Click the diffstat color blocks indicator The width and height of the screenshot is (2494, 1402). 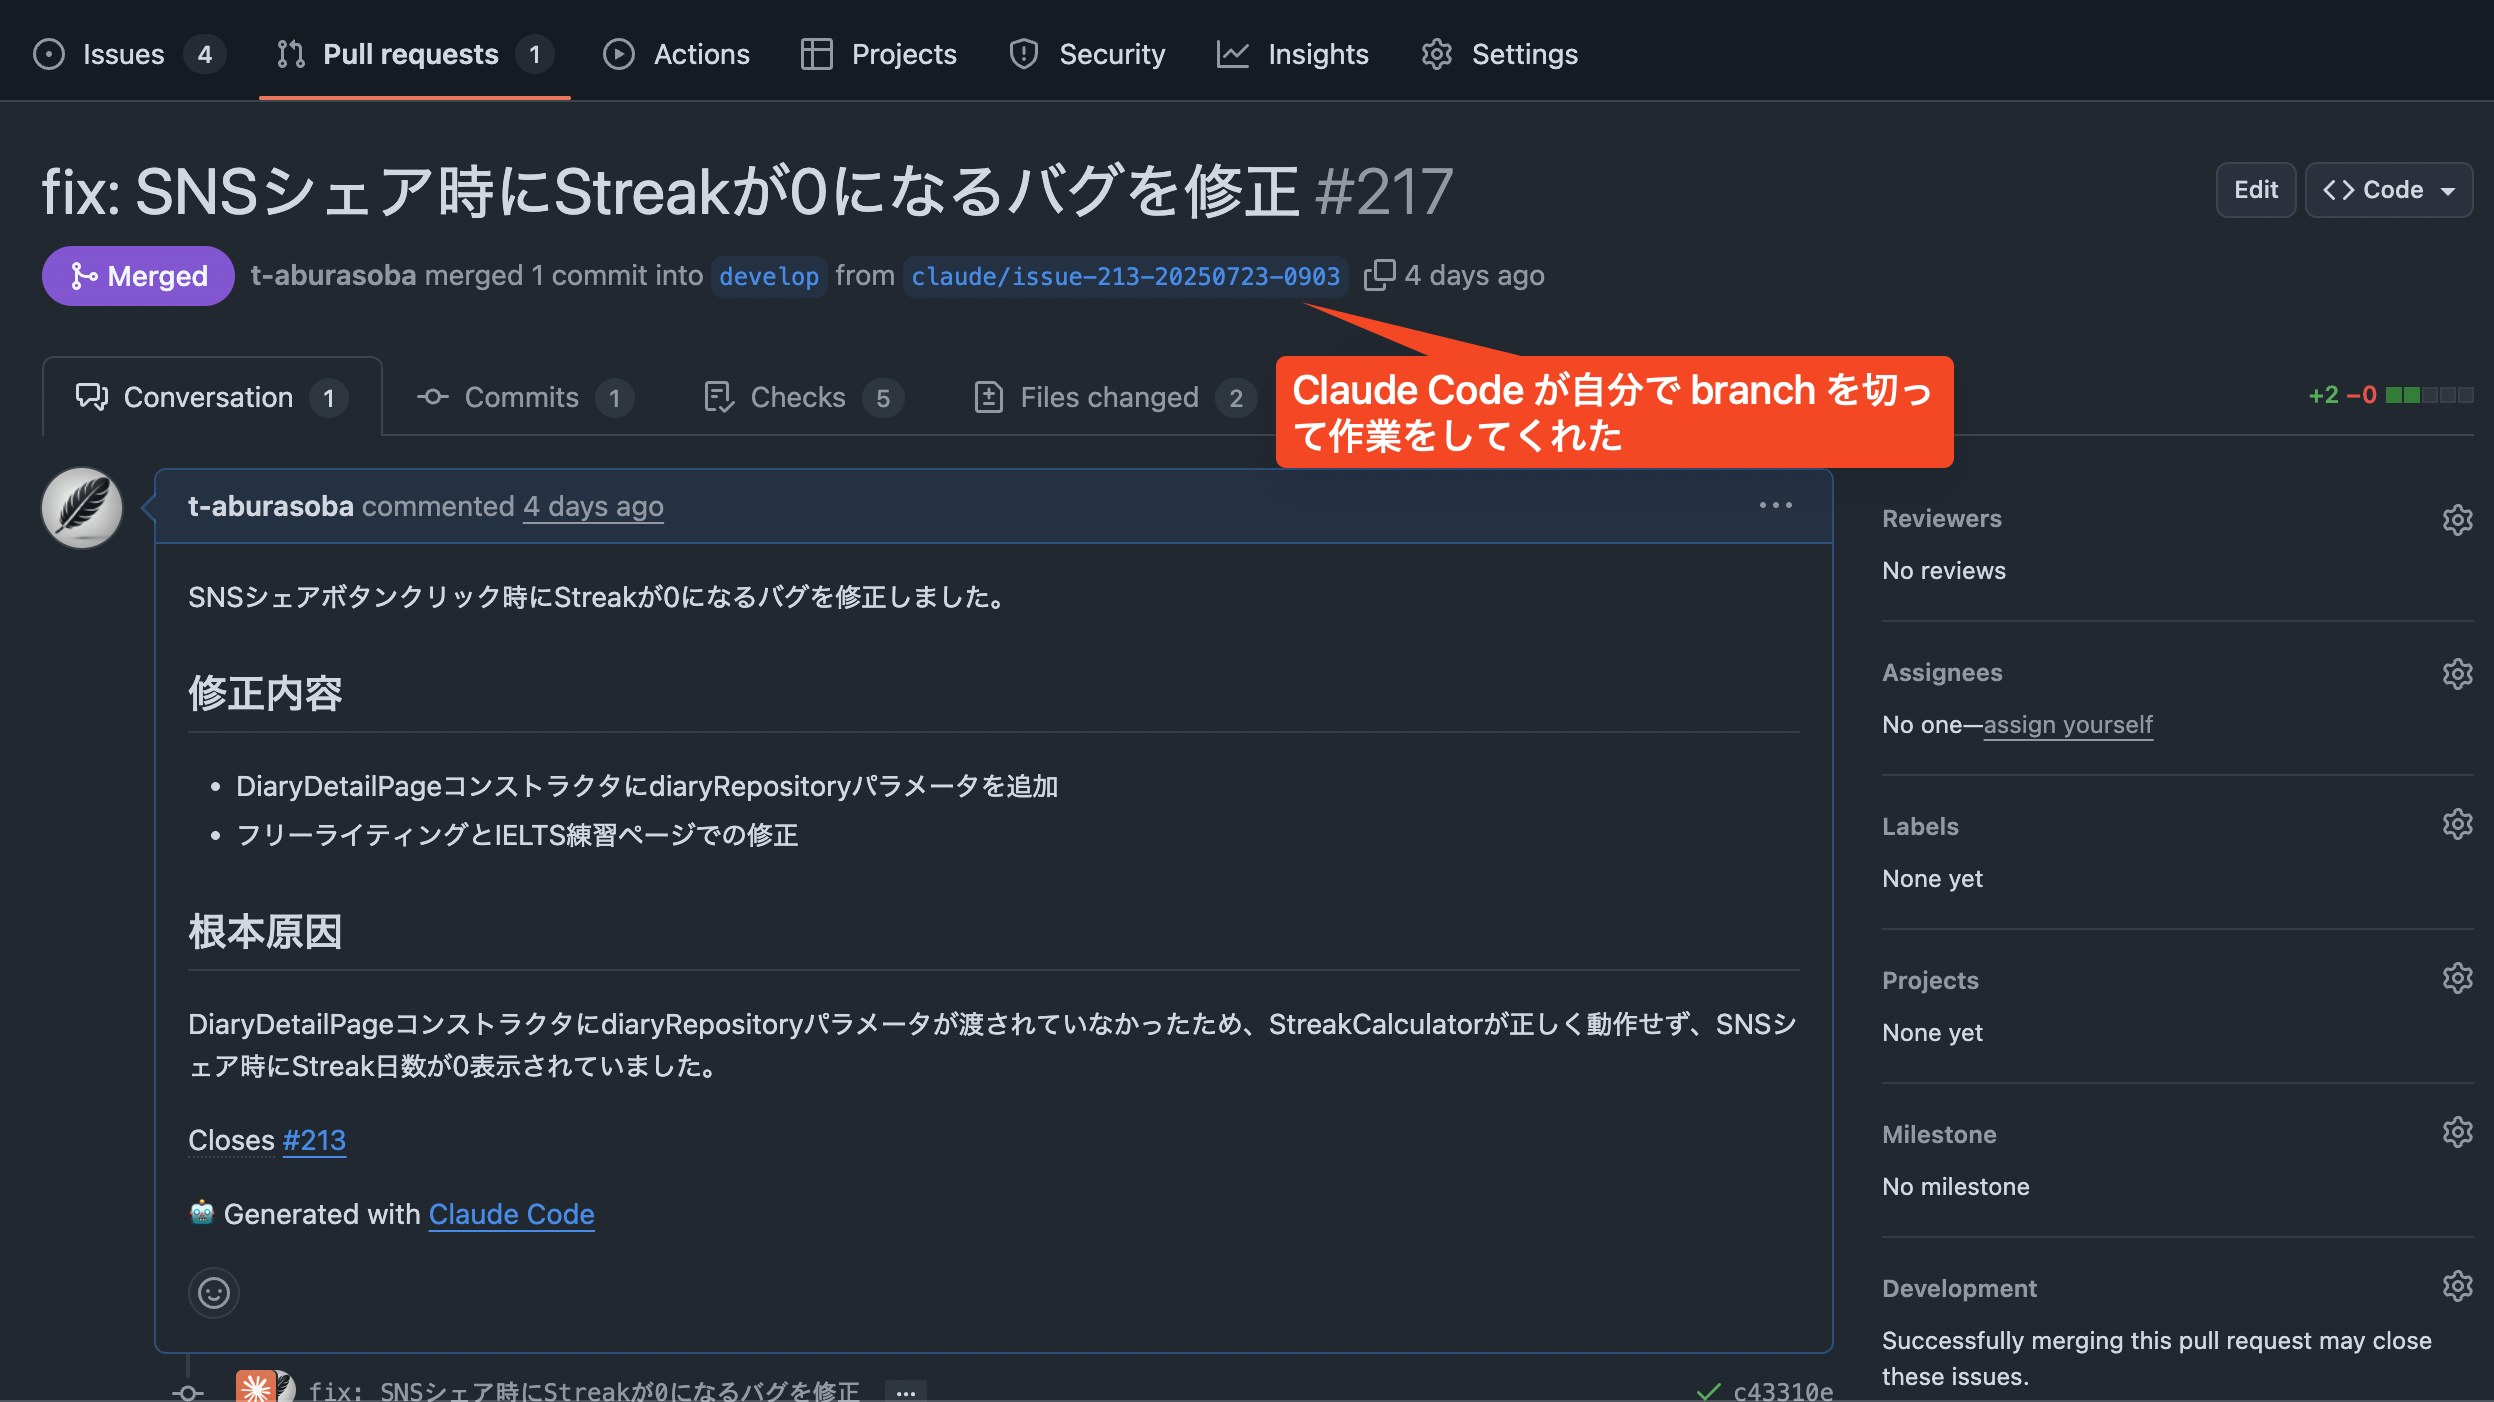coord(2429,395)
